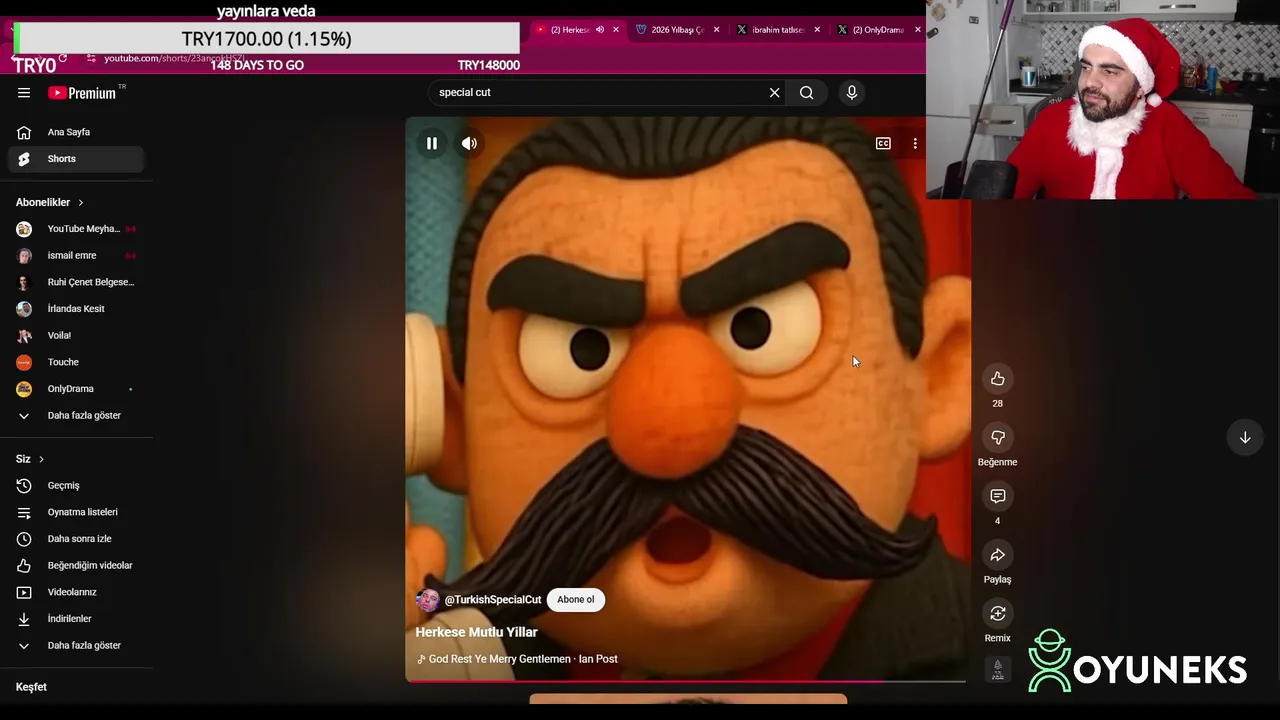Open TurkishSpecialCut channel avatar
Image resolution: width=1280 pixels, height=720 pixels.
(428, 600)
